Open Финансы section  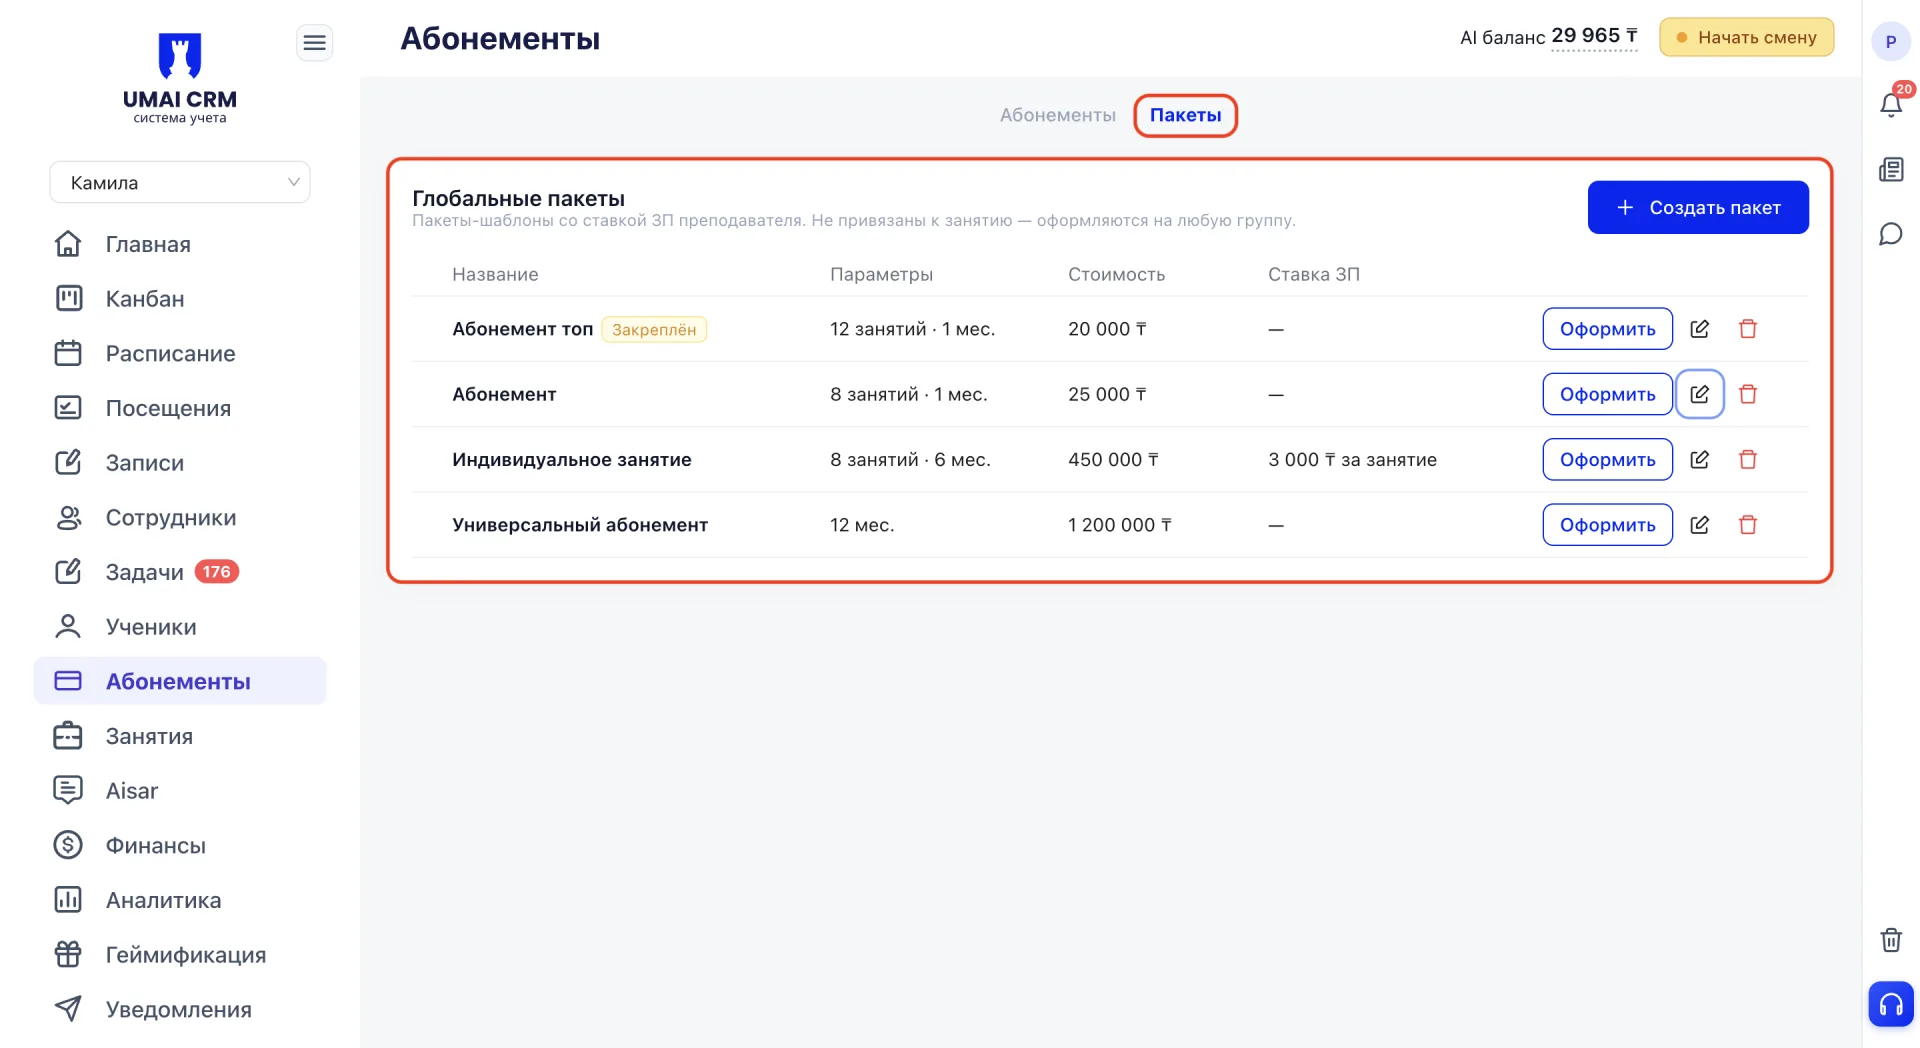[x=156, y=845]
